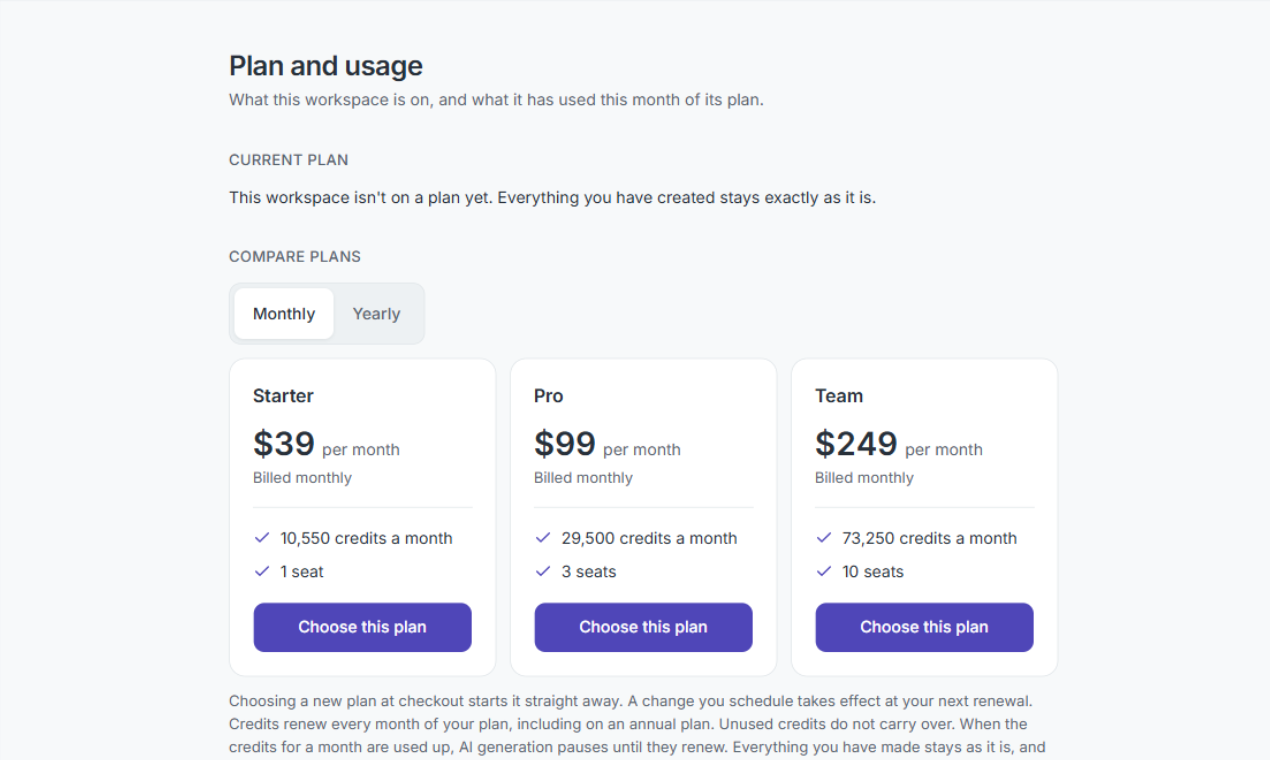Click the Current Plan section label

click(289, 160)
